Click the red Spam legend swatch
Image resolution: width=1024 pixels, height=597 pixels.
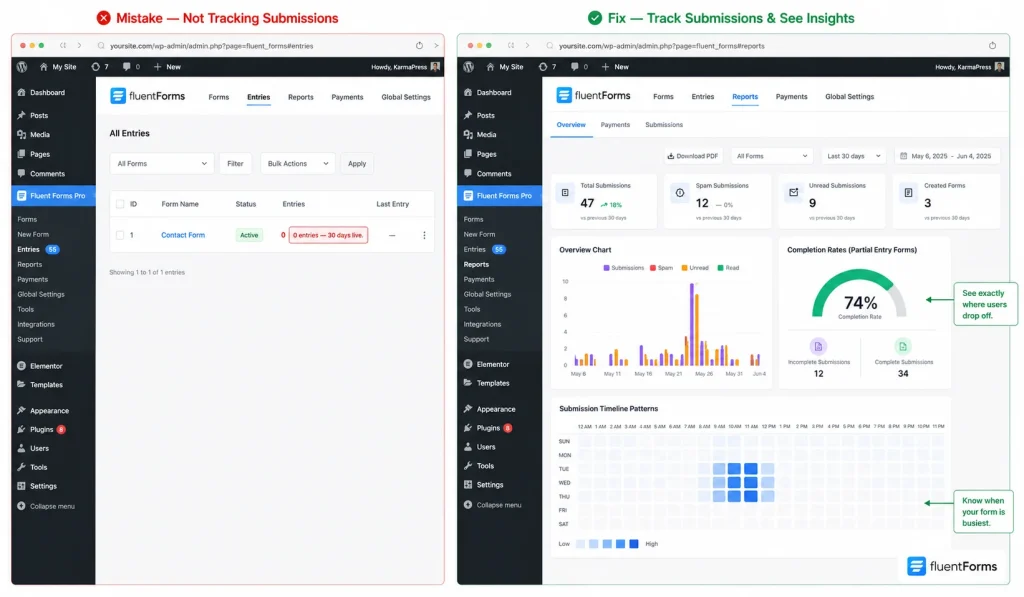[652, 268]
